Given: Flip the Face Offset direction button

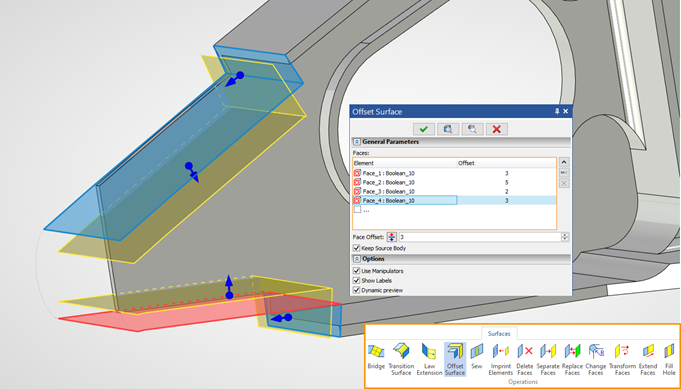Looking at the screenshot, I should [x=392, y=237].
